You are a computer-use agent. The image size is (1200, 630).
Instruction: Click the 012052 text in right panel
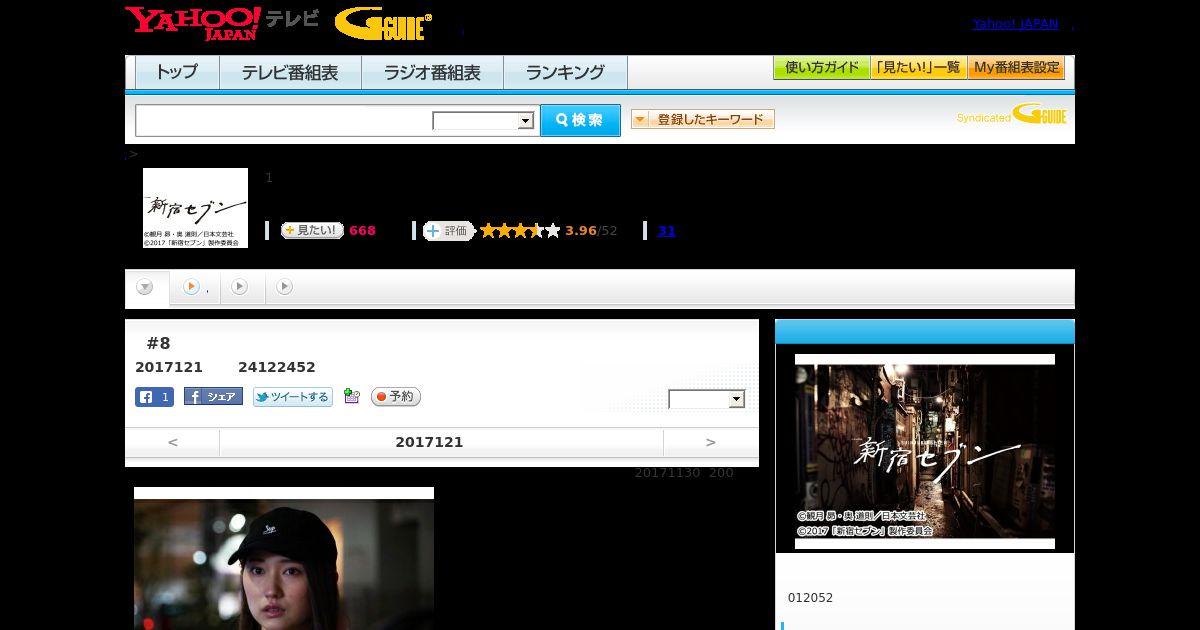pyautogui.click(x=810, y=598)
